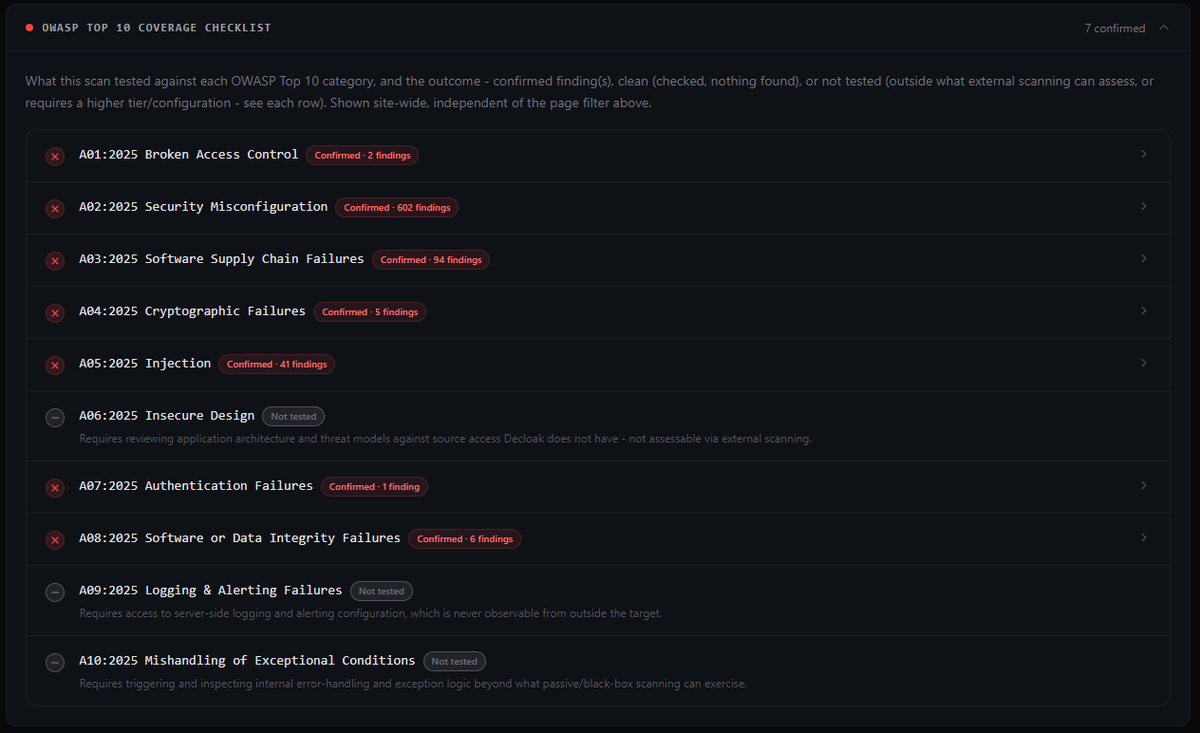Click the Not tested badge for Logging & Alerting Failures

(x=381, y=591)
